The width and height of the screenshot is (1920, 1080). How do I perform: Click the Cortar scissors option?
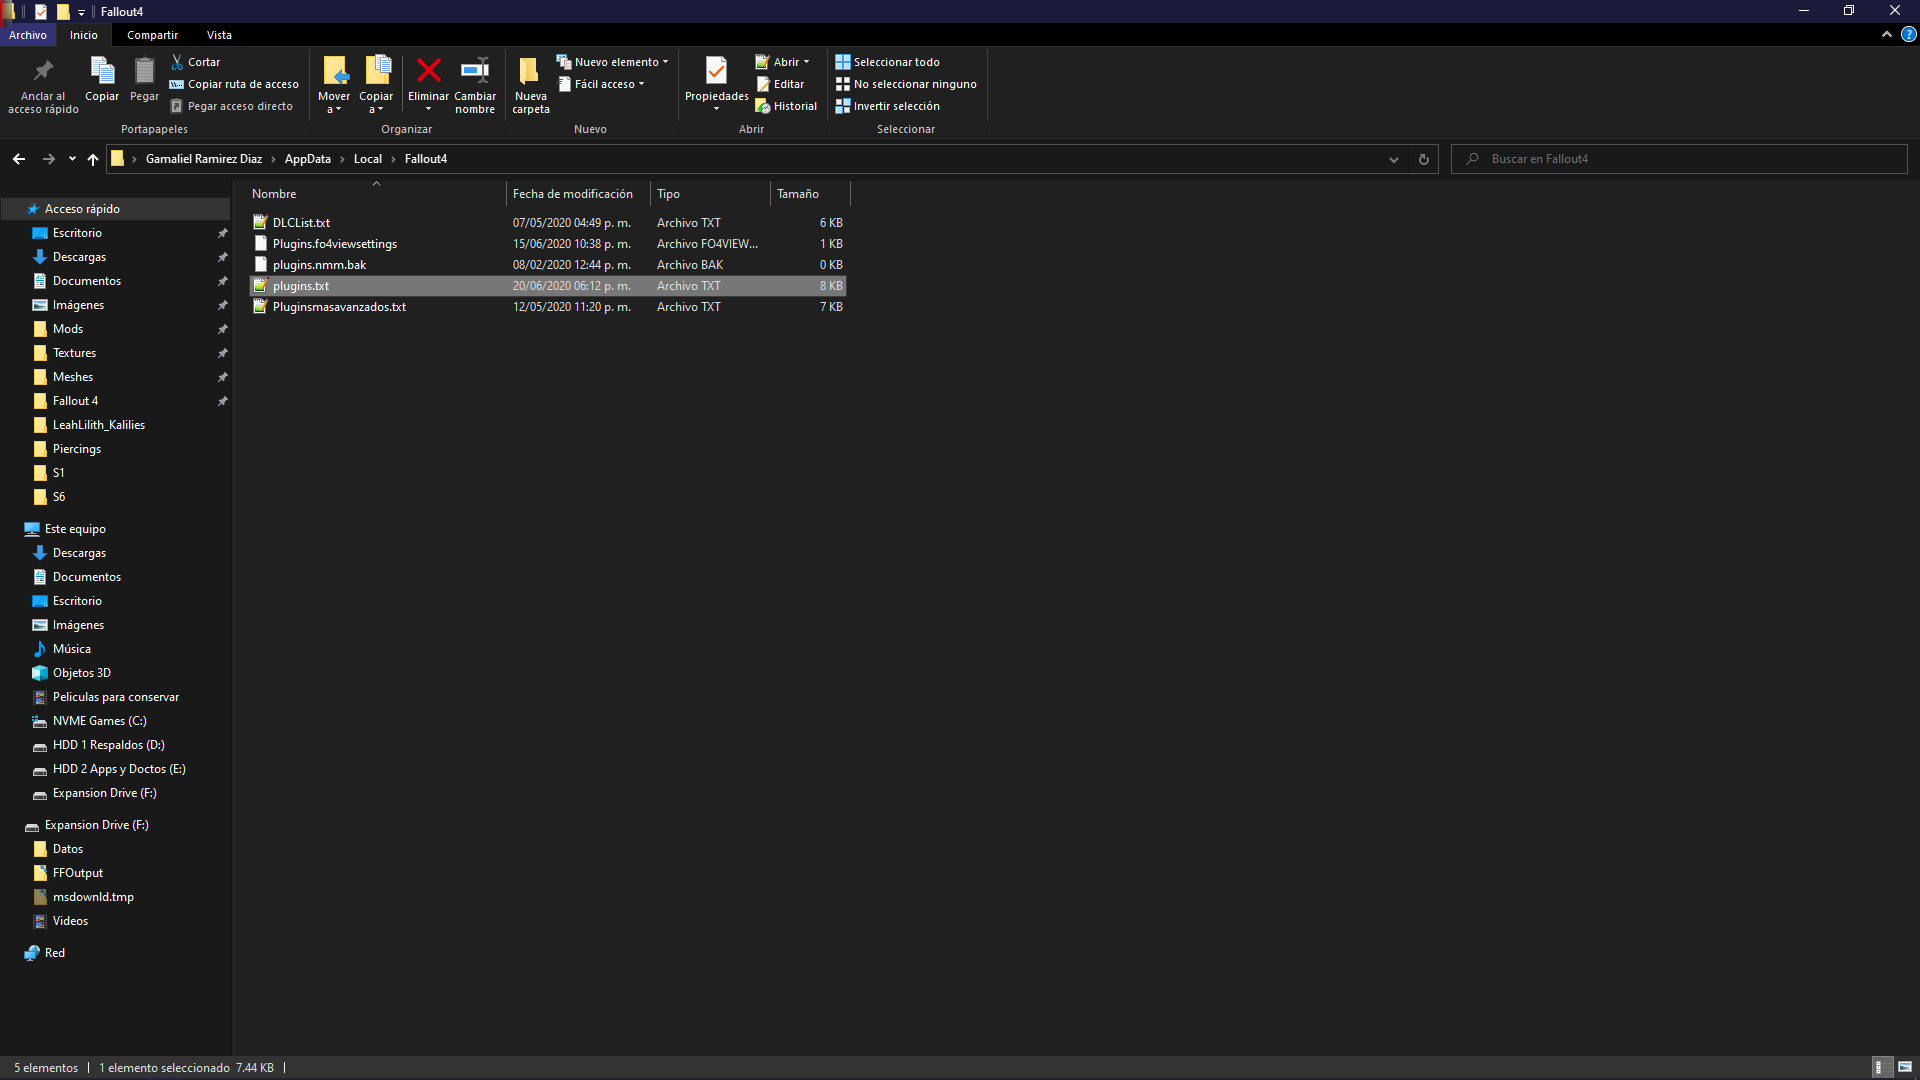196,62
